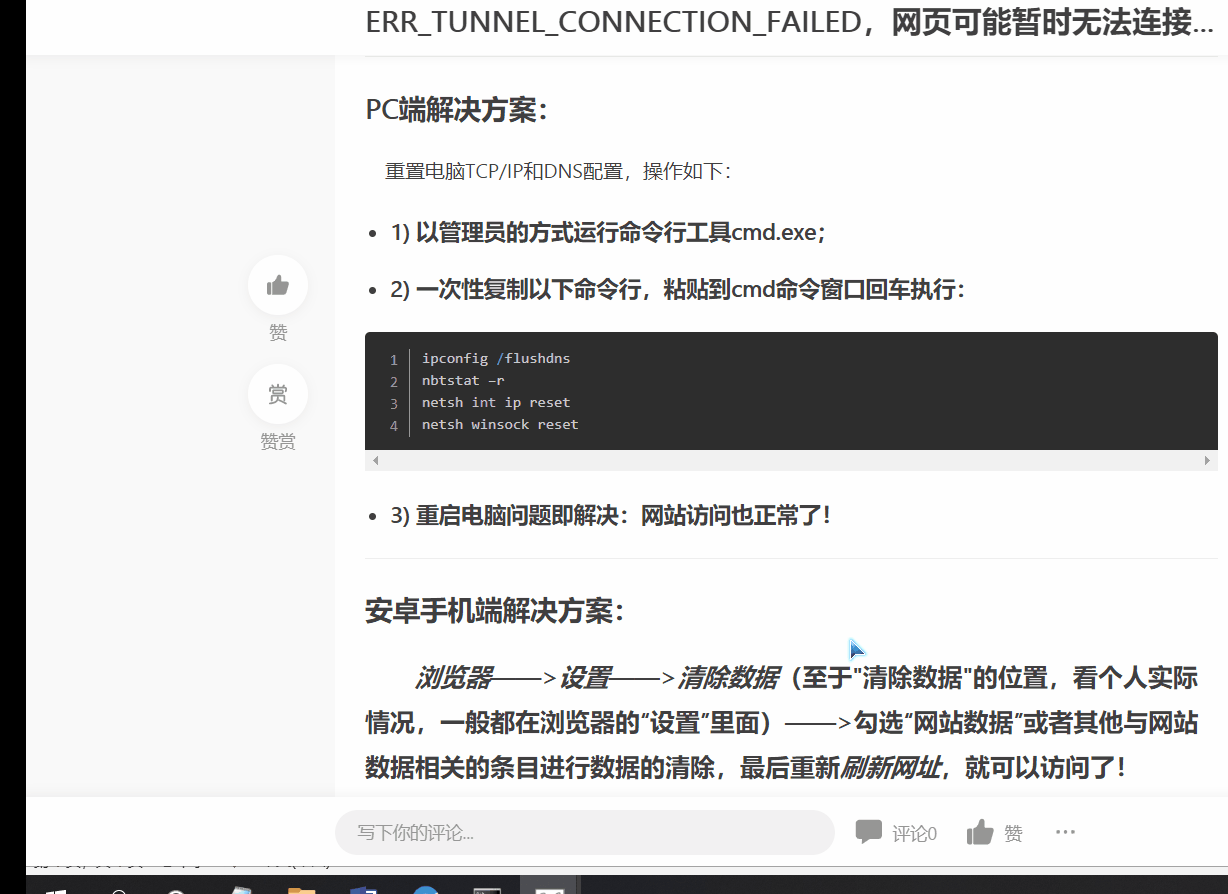Open the Command Prompt taskbar icon
The image size is (1228, 894).
pyautogui.click(x=487, y=890)
